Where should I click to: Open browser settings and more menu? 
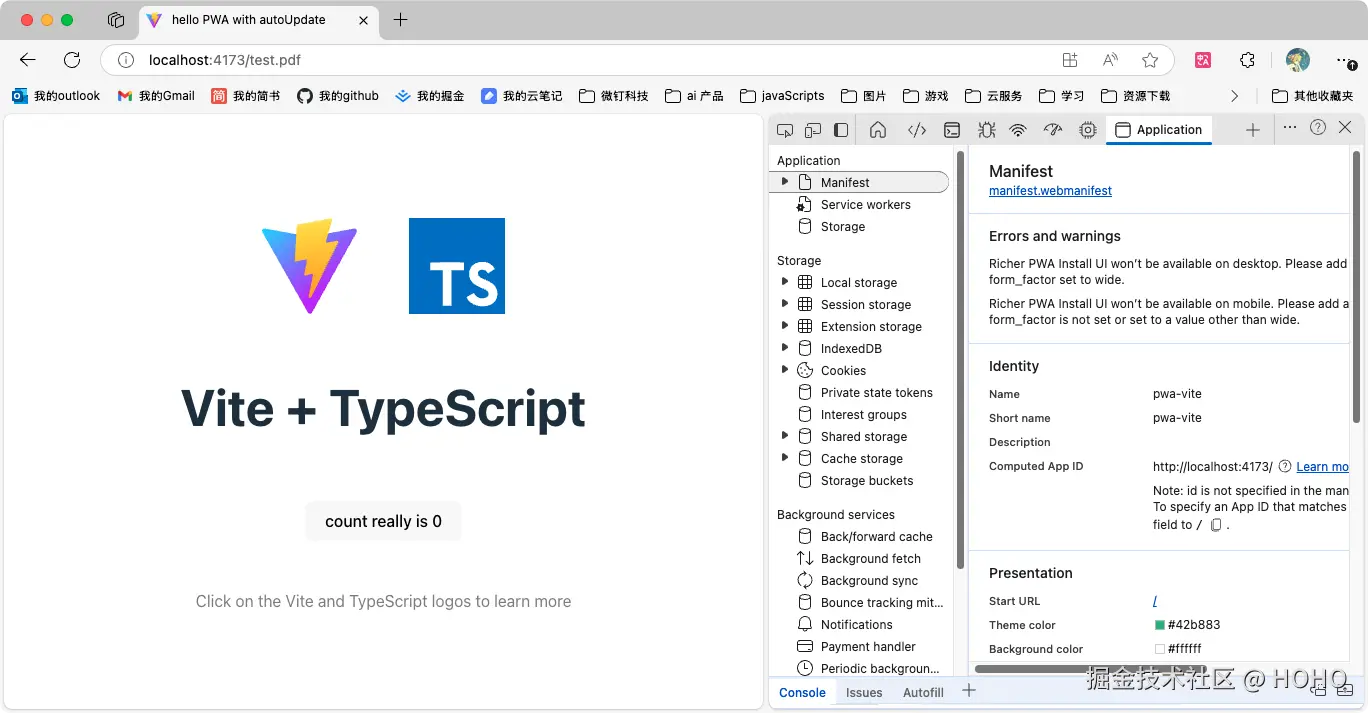[1346, 60]
